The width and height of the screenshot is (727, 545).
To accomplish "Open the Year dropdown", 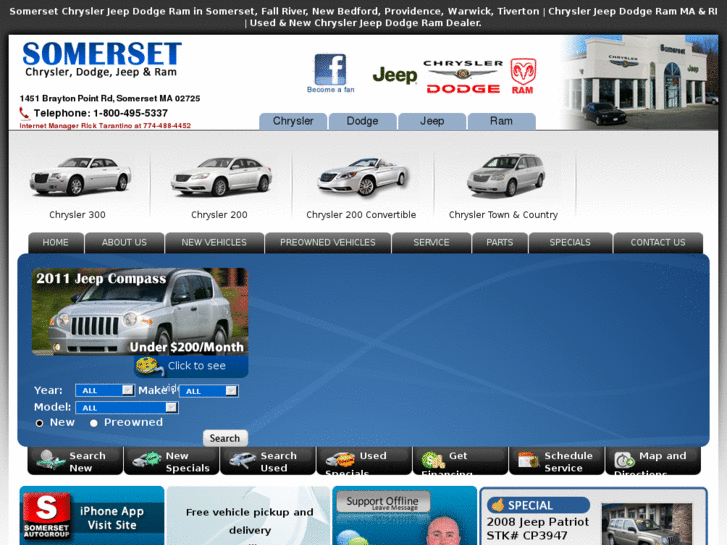I will [105, 390].
